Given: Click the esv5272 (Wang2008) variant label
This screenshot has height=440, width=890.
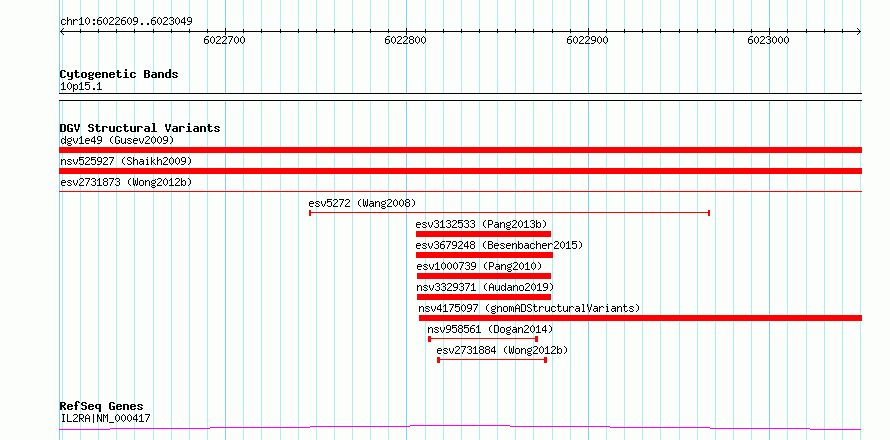Looking at the screenshot, I should point(362,203).
